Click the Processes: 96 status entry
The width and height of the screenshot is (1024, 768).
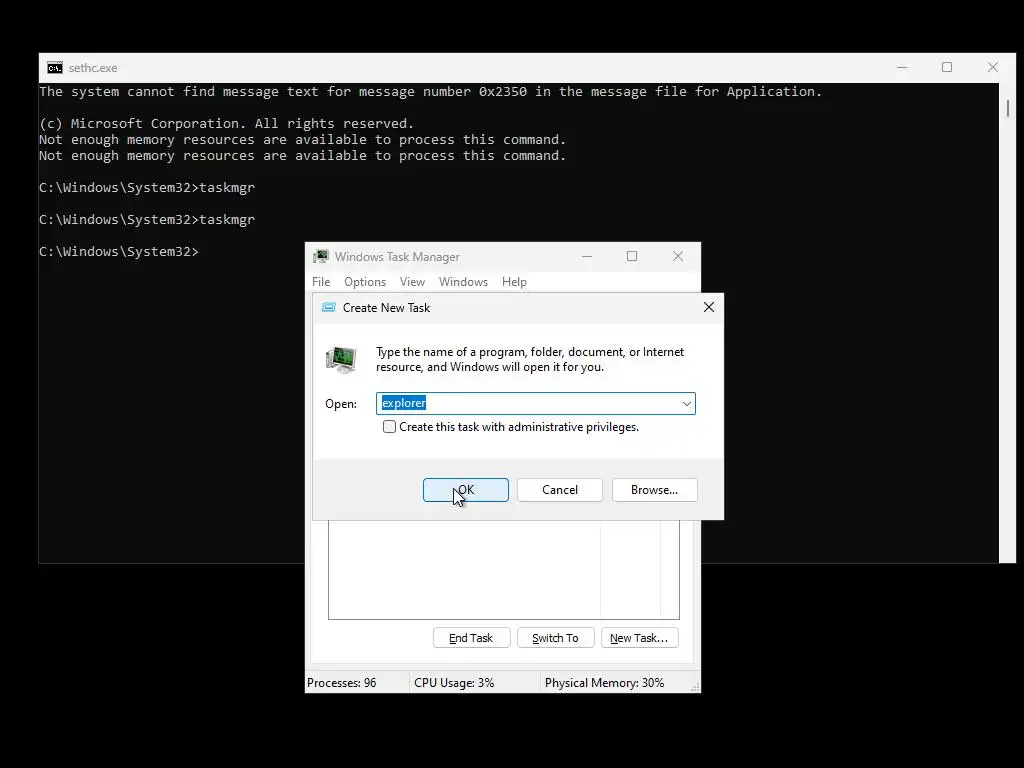[342, 683]
